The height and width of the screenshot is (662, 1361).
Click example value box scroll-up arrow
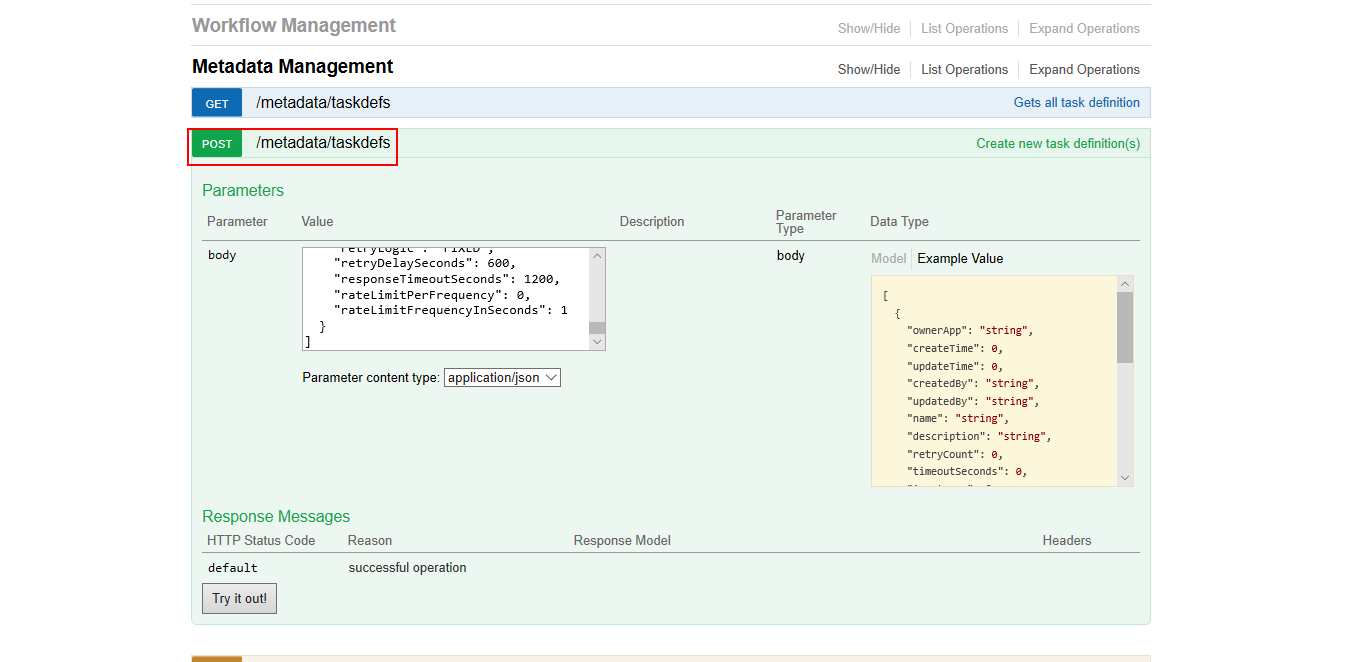tap(1125, 284)
